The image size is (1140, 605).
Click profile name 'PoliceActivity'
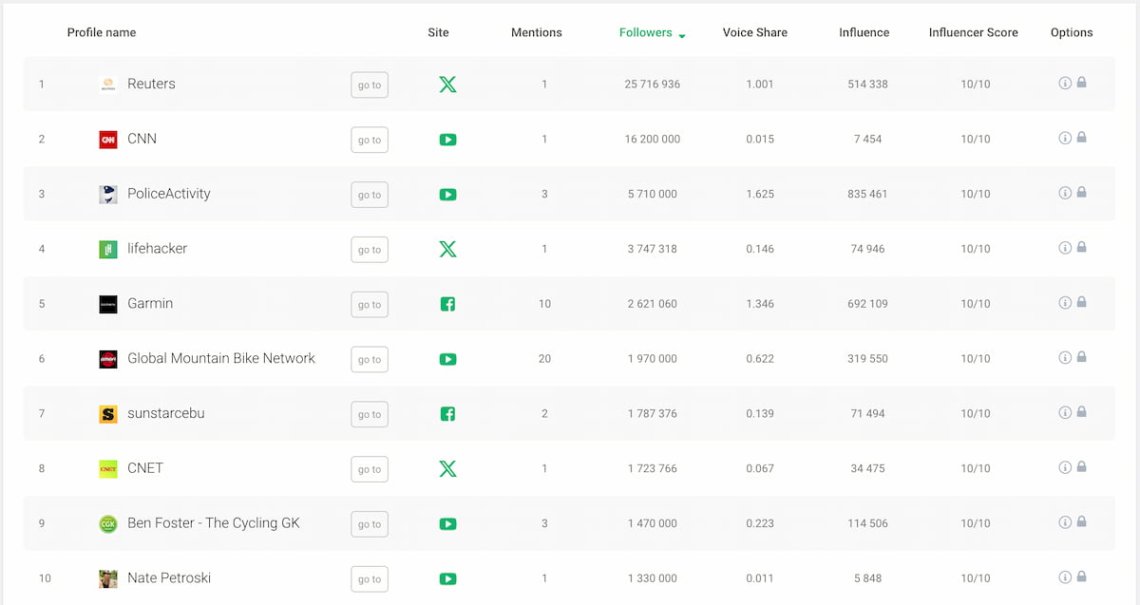coord(169,193)
